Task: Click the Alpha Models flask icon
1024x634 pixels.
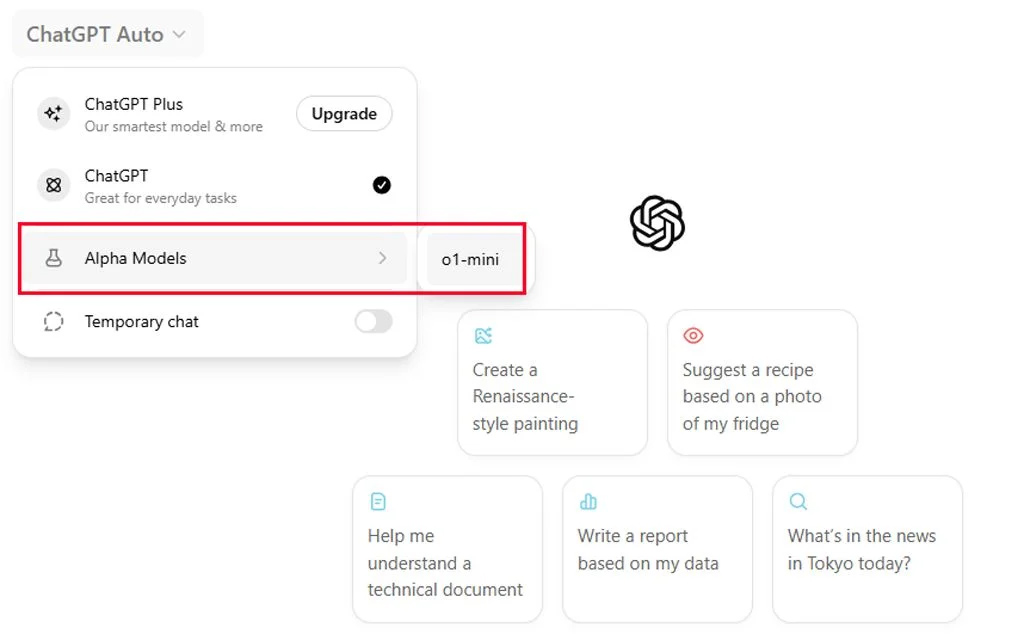Action: click(53, 258)
